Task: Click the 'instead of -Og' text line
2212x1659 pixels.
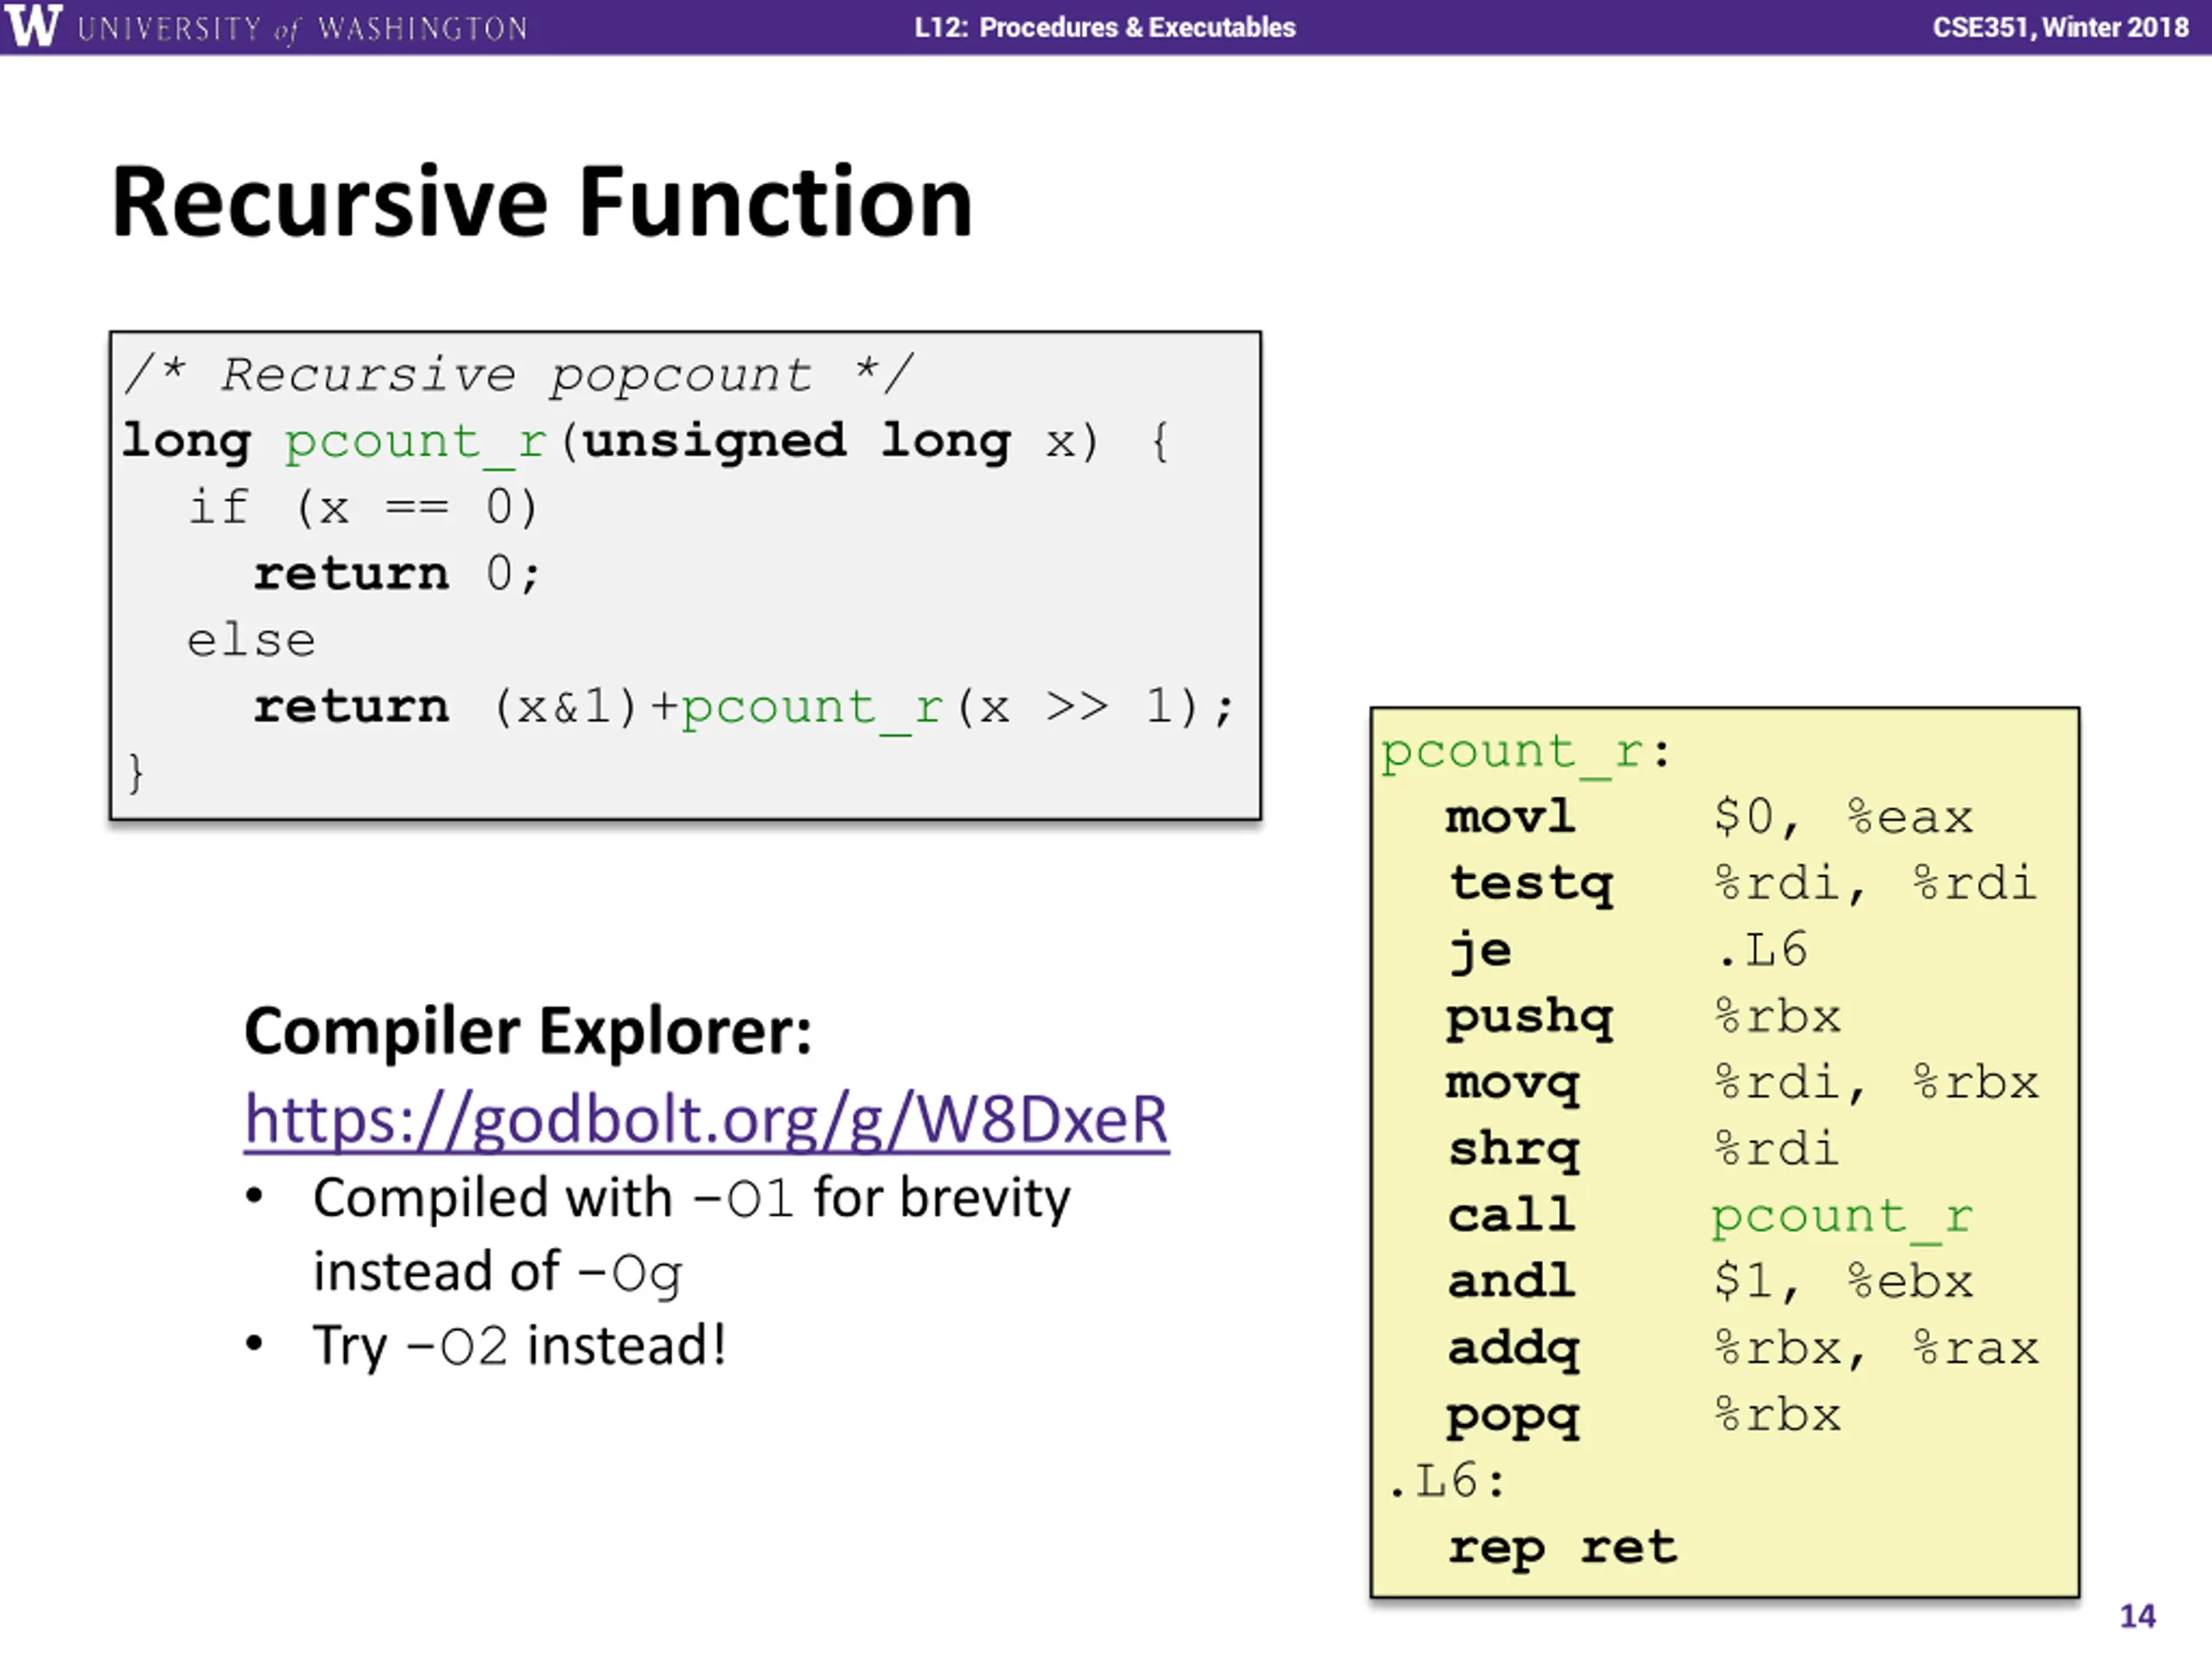Action: tap(497, 1273)
